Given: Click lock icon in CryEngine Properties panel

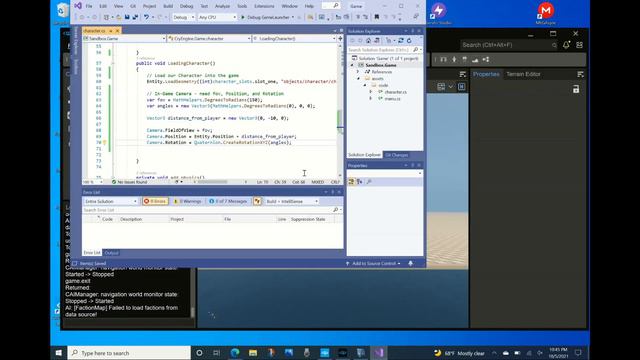Looking at the screenshot, I should tap(576, 89).
